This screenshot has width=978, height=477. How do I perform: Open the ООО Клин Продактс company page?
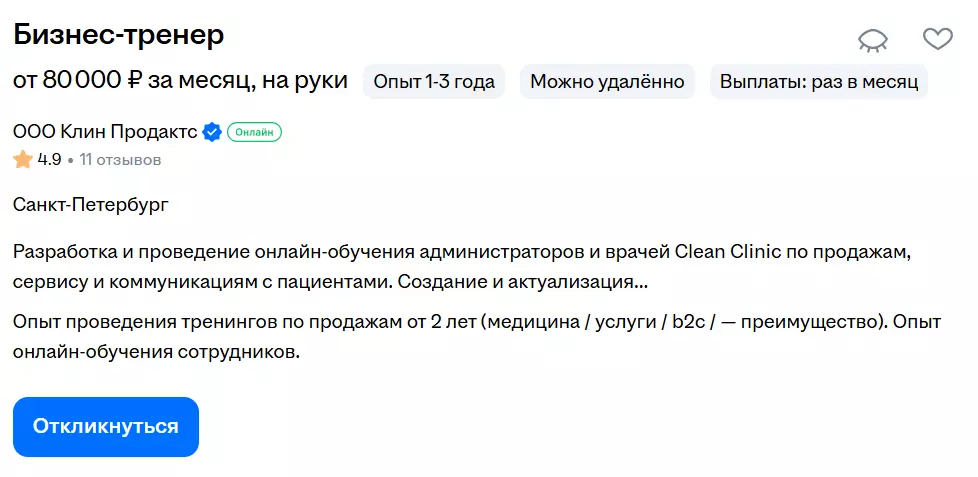pyautogui.click(x=105, y=131)
